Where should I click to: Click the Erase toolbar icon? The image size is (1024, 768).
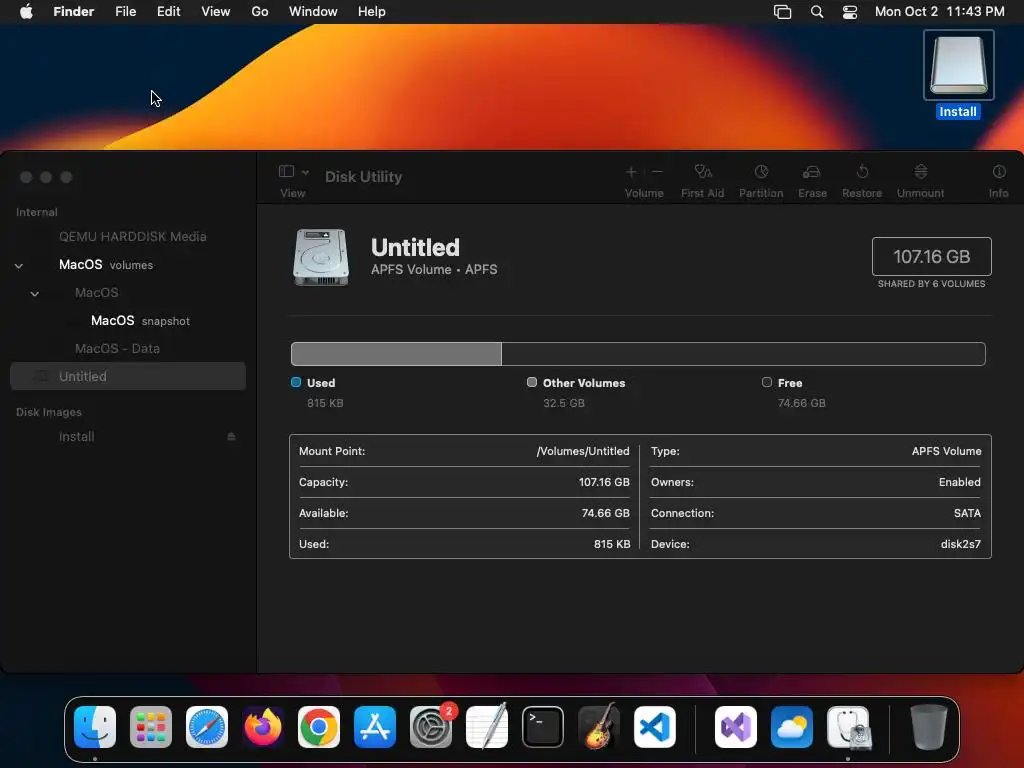812,172
